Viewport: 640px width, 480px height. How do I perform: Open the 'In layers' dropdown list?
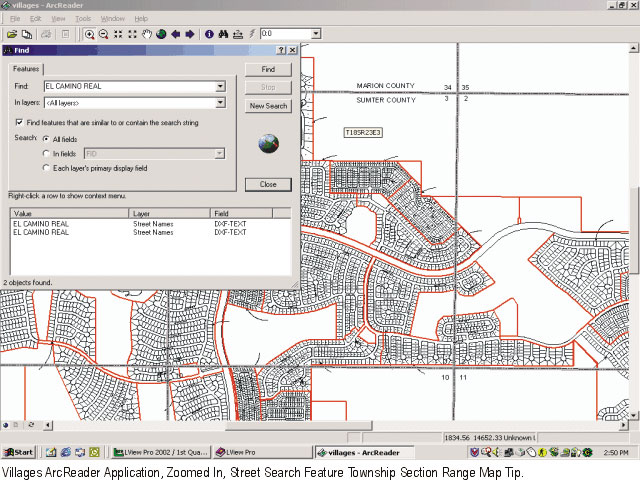click(220, 103)
